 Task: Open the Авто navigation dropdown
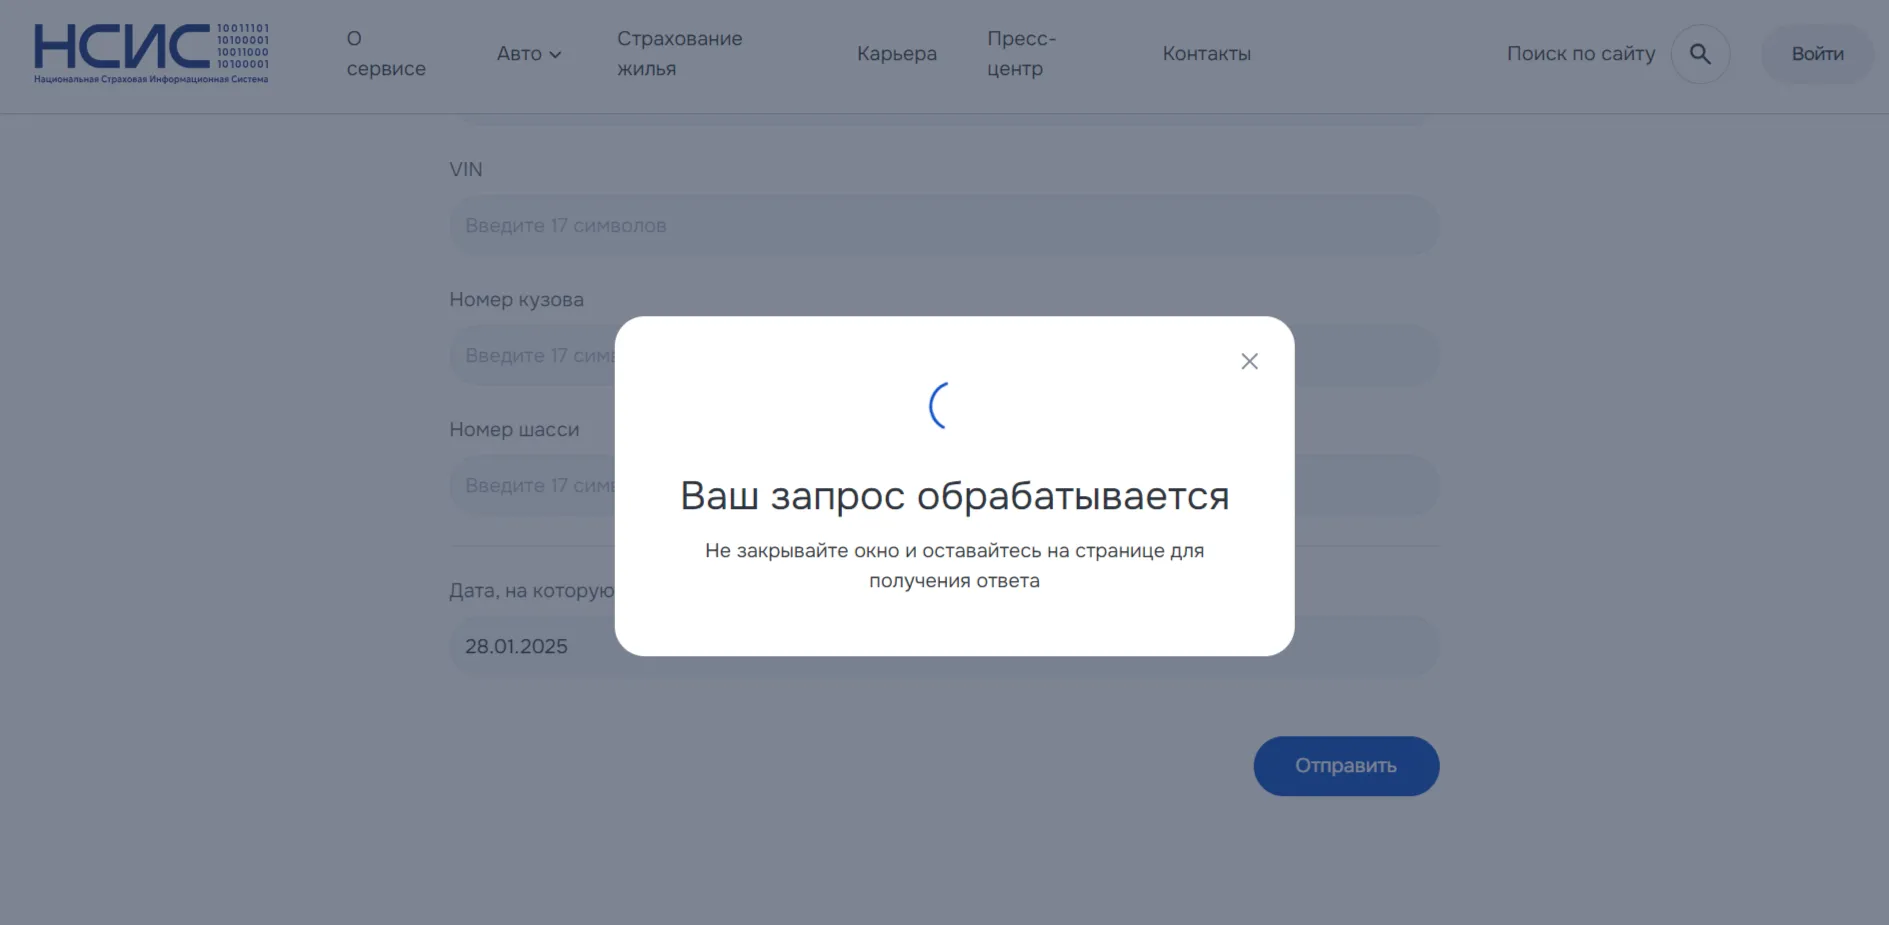coord(528,54)
